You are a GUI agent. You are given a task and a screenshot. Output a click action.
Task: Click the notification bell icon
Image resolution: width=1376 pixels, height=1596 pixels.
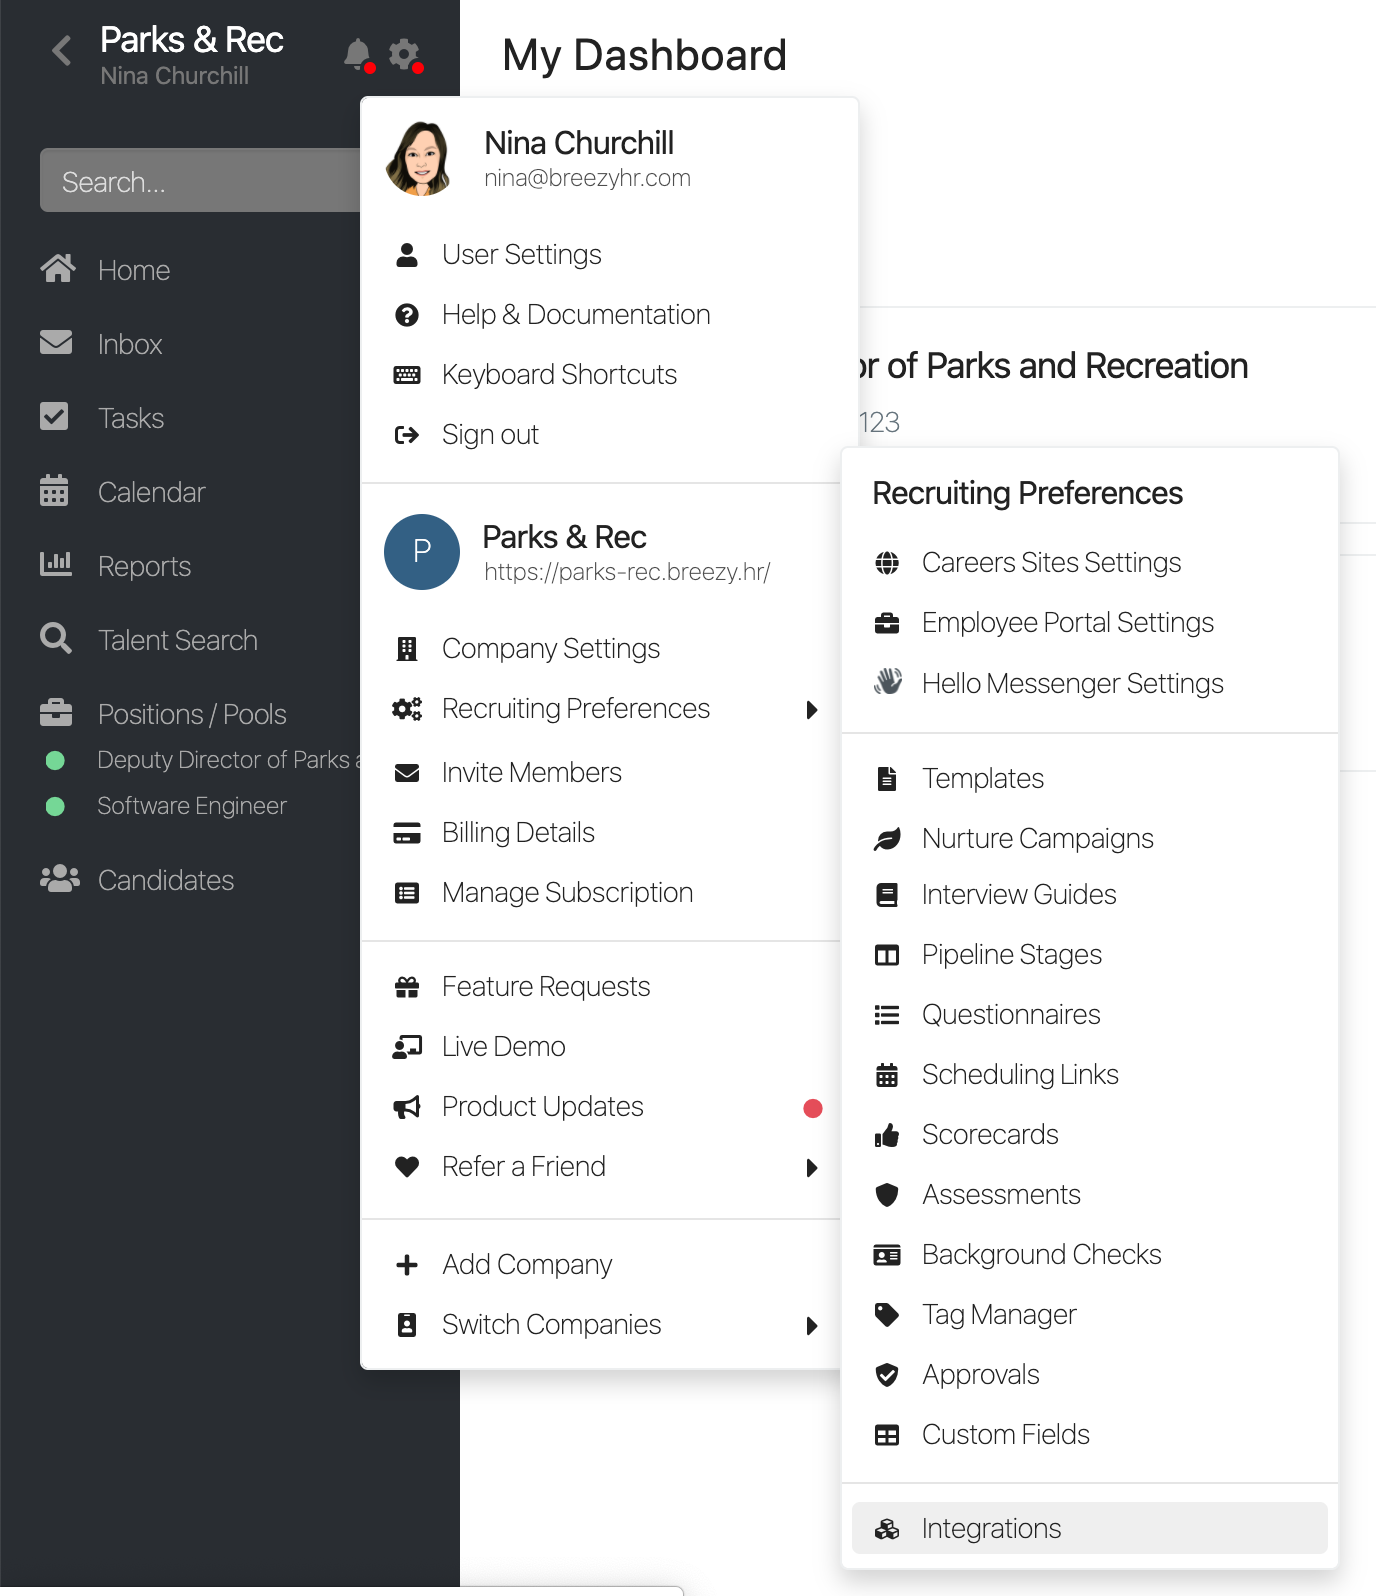356,53
